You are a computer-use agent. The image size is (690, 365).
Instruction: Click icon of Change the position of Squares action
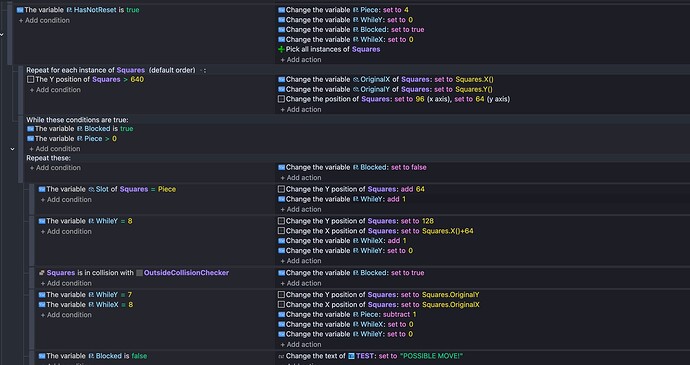(x=281, y=99)
